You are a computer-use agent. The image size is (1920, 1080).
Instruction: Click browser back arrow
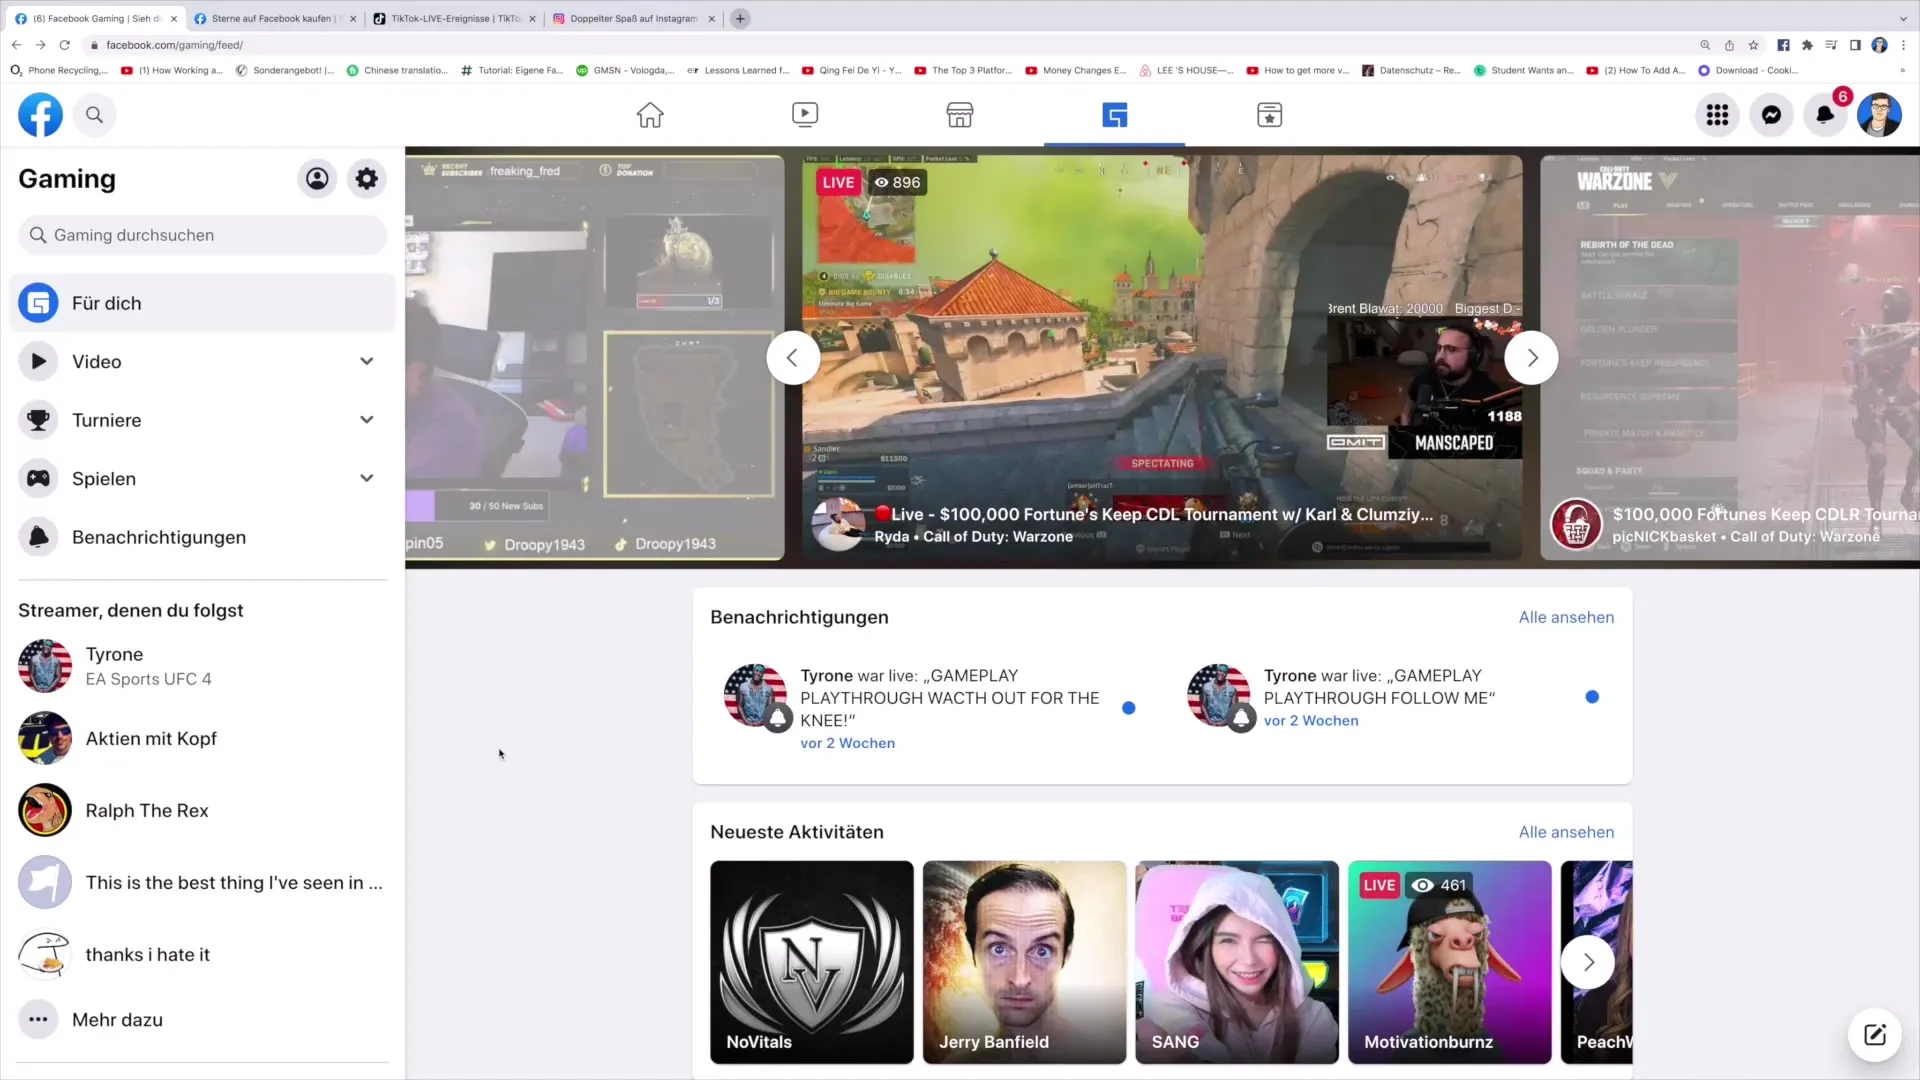point(16,45)
